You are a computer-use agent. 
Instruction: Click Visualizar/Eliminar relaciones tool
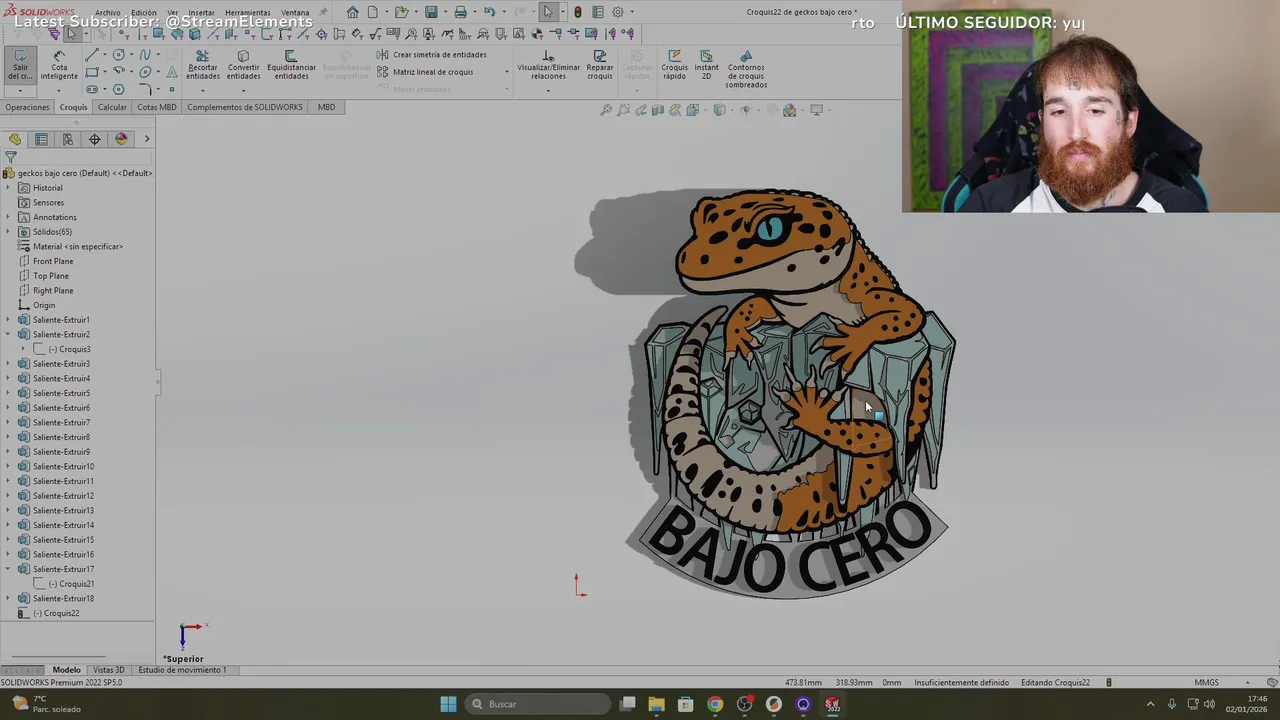(548, 65)
